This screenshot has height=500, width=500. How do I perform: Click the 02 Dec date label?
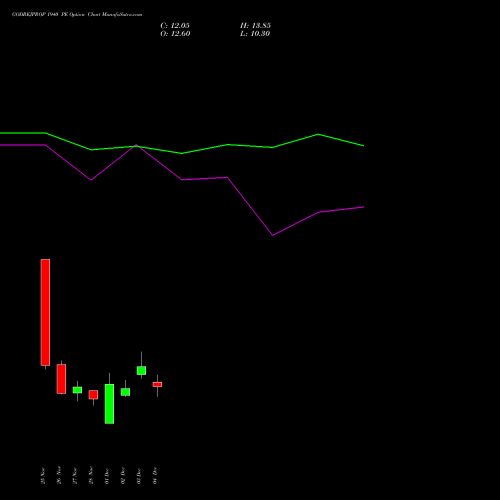point(123,476)
